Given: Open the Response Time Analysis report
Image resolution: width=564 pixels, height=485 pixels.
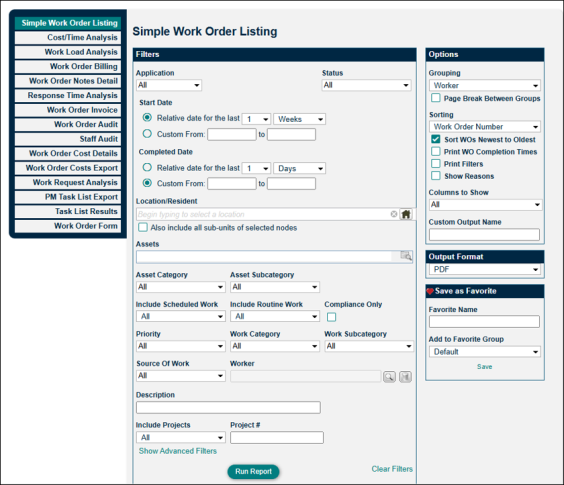Looking at the screenshot, I should pos(68,95).
